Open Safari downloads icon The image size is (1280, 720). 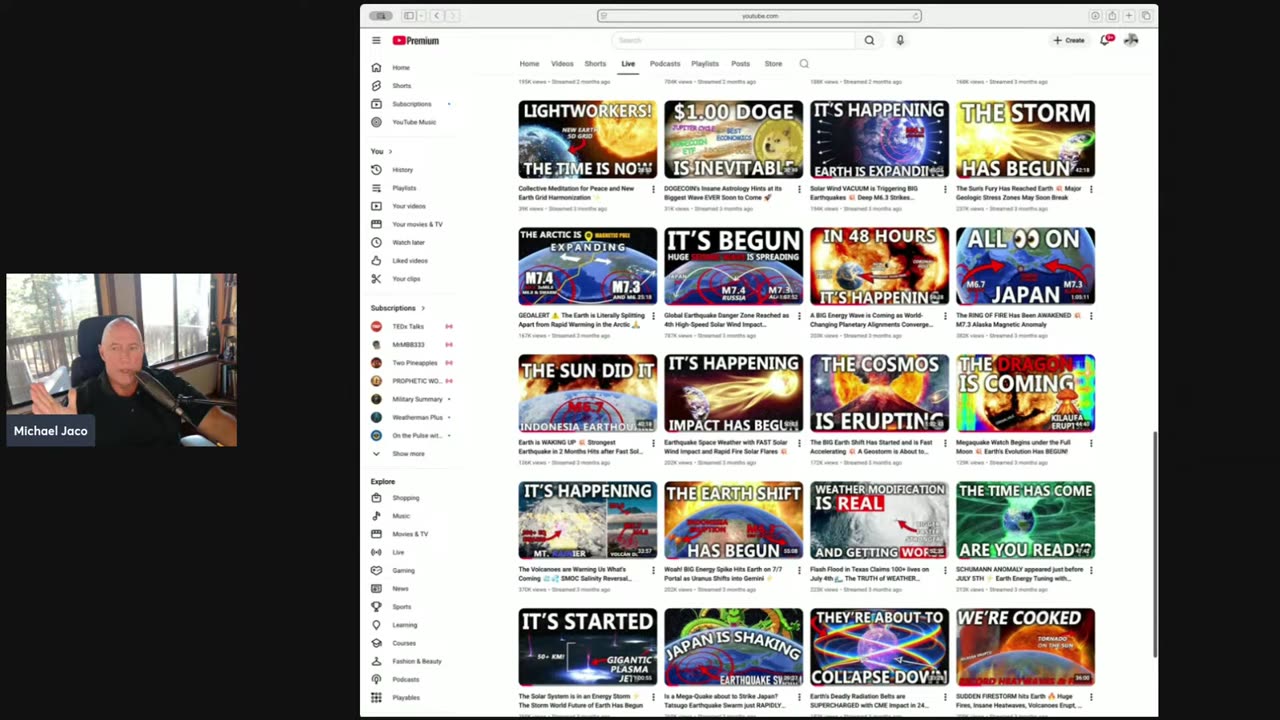click(x=1095, y=16)
